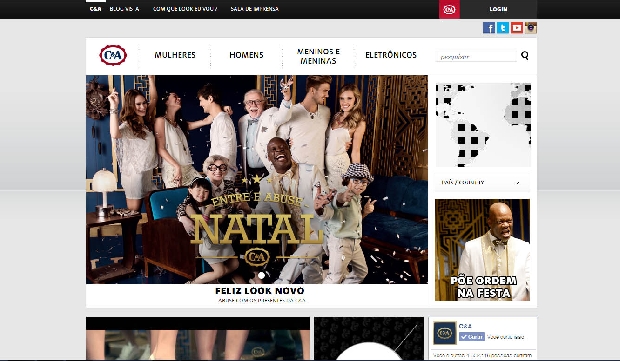Open the Põe Ordem na Festa banner
Image resolution: width=620 pixels, height=361 pixels.
click(482, 250)
